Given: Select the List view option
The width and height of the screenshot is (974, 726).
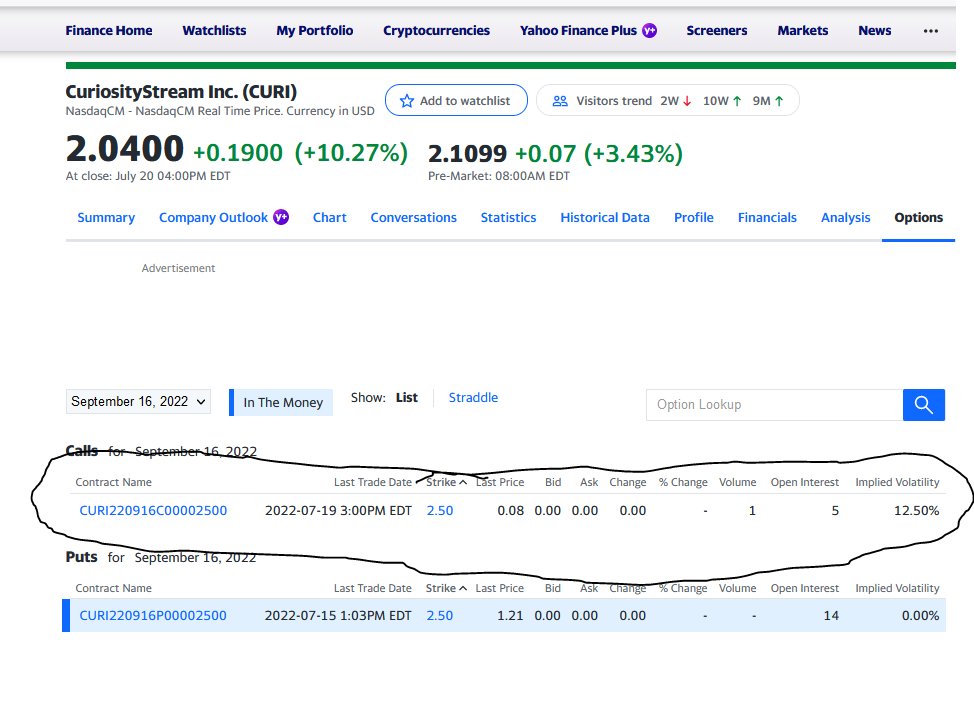Looking at the screenshot, I should [x=407, y=397].
